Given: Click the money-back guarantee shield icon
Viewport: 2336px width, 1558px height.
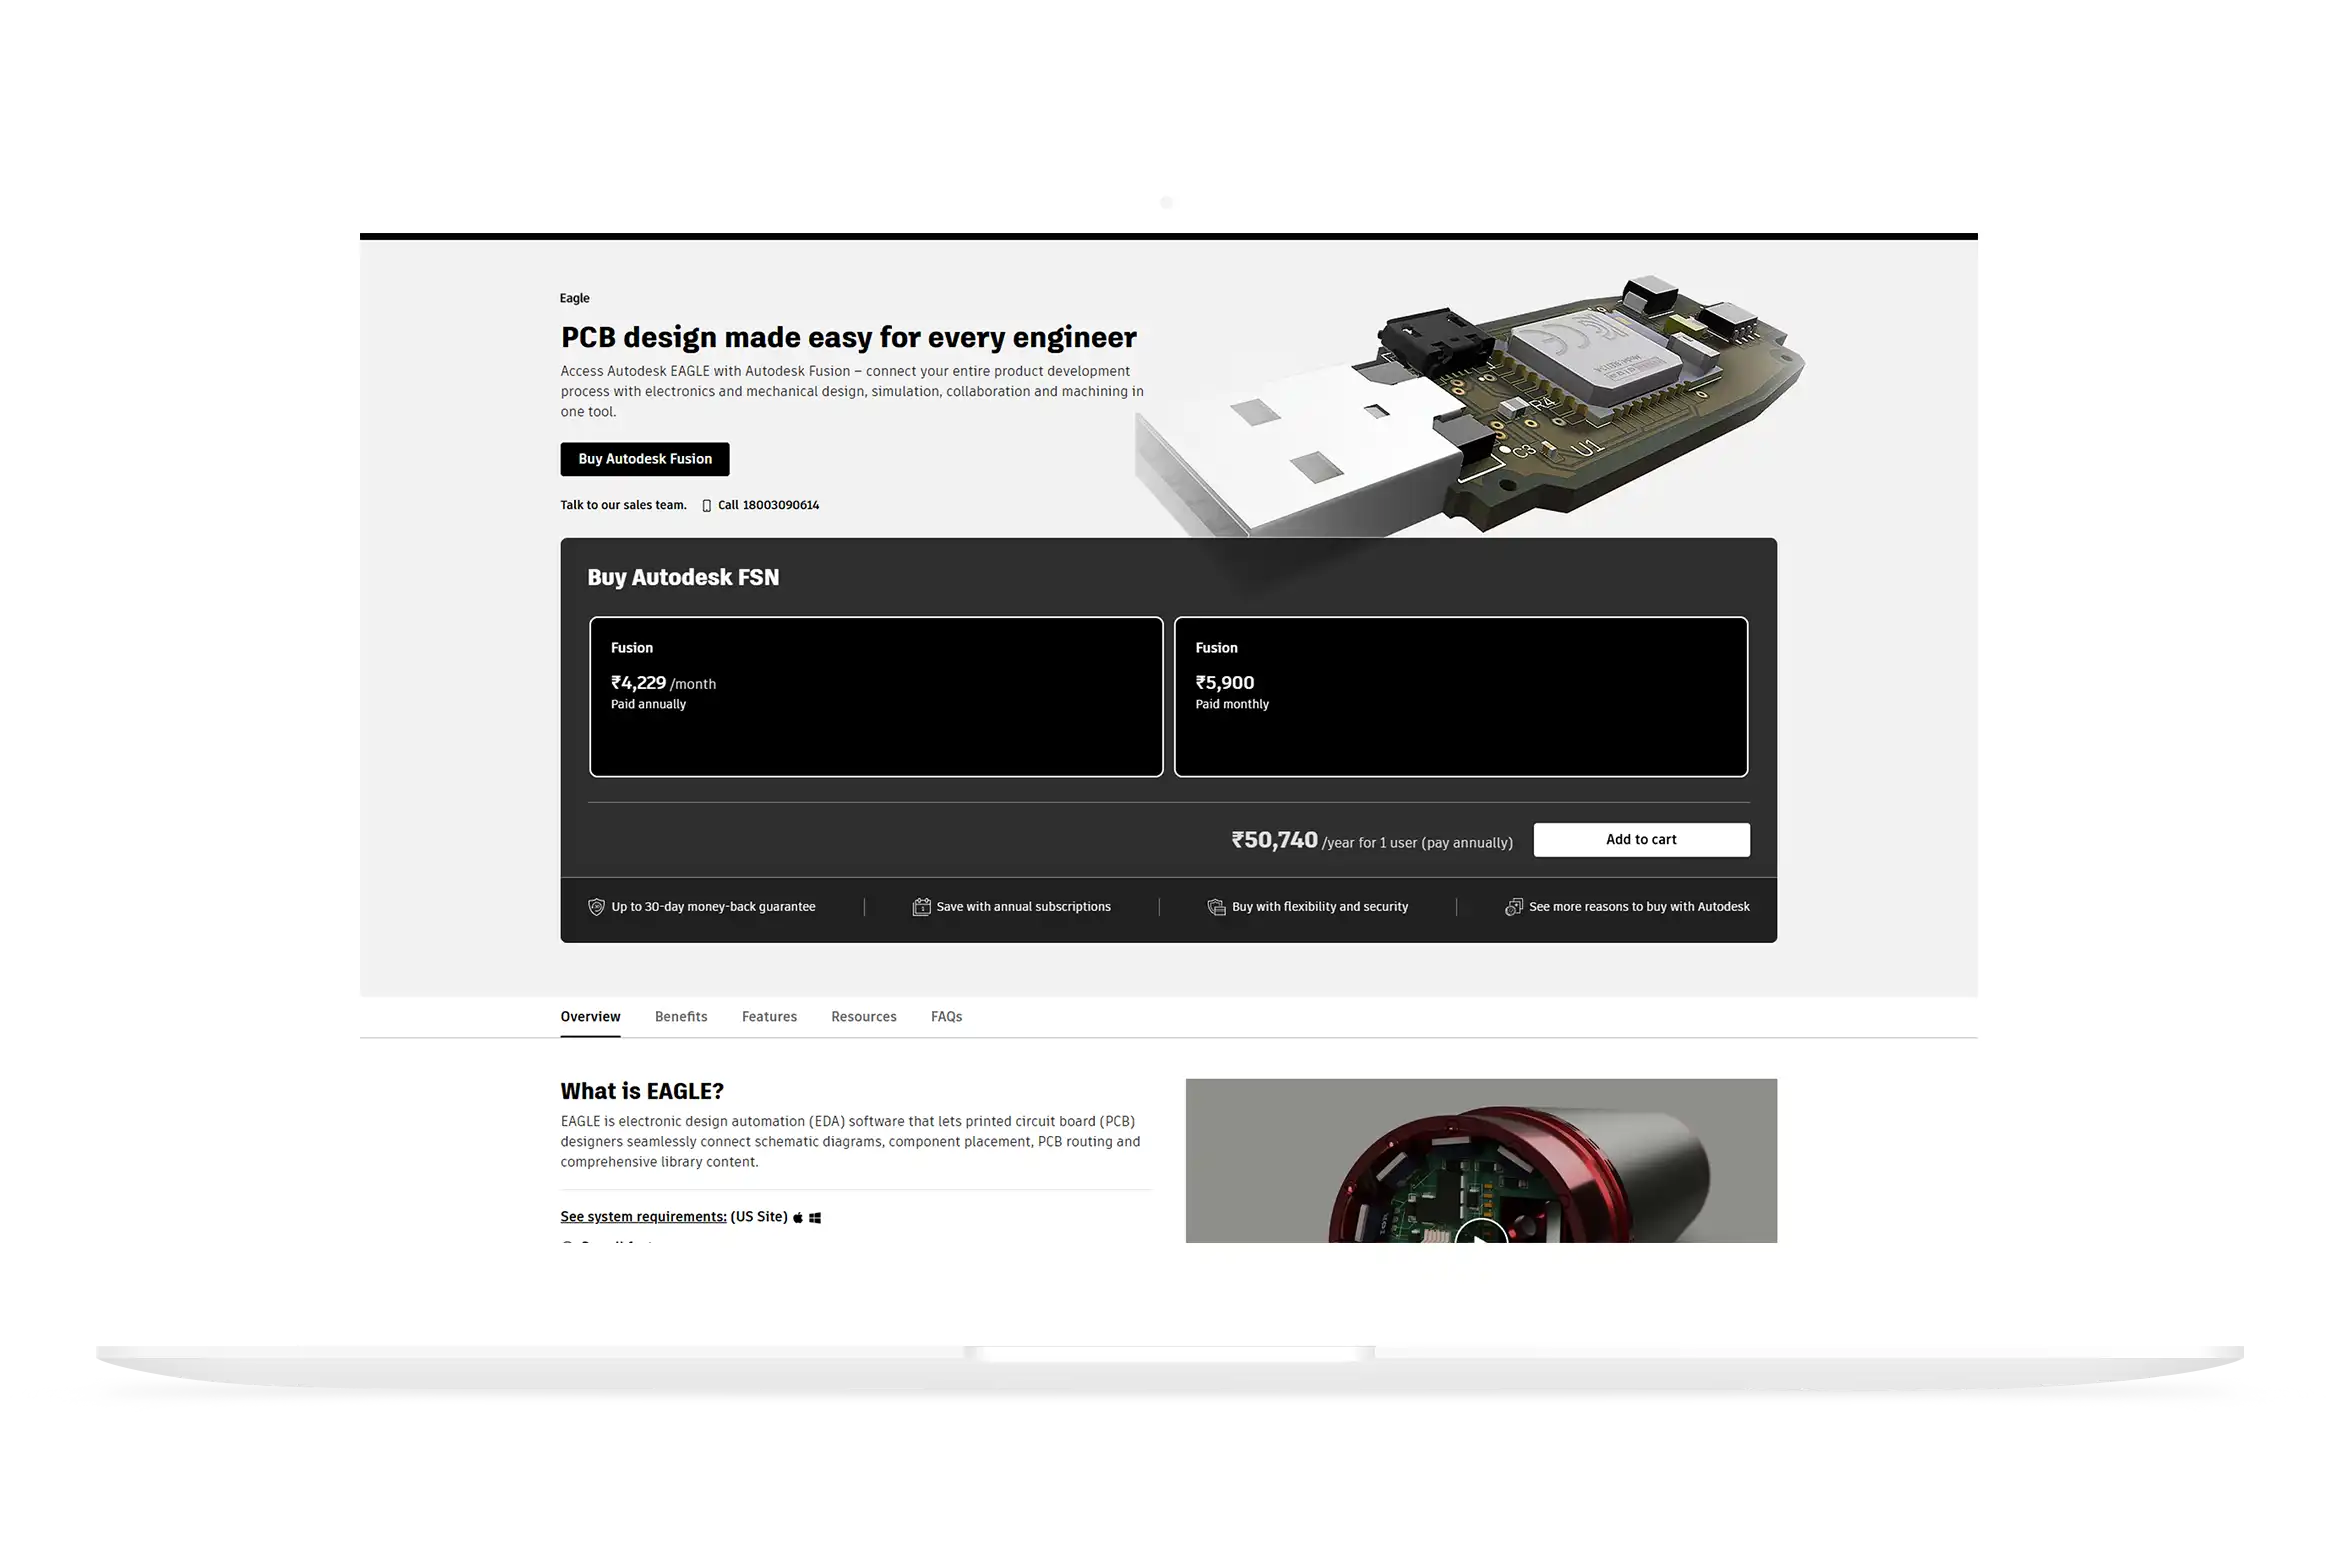Looking at the screenshot, I should (x=596, y=907).
